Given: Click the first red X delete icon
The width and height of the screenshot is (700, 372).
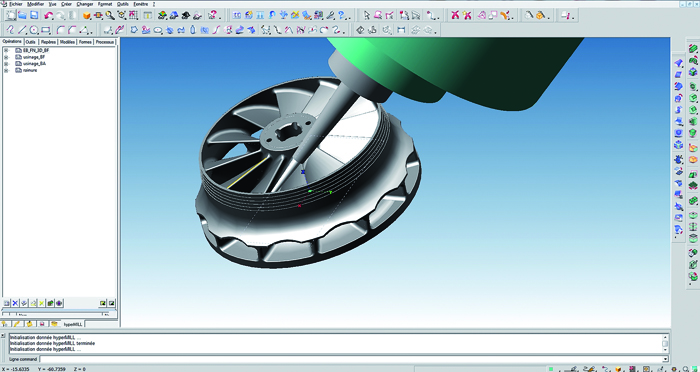Looking at the screenshot, I should (x=455, y=16).
